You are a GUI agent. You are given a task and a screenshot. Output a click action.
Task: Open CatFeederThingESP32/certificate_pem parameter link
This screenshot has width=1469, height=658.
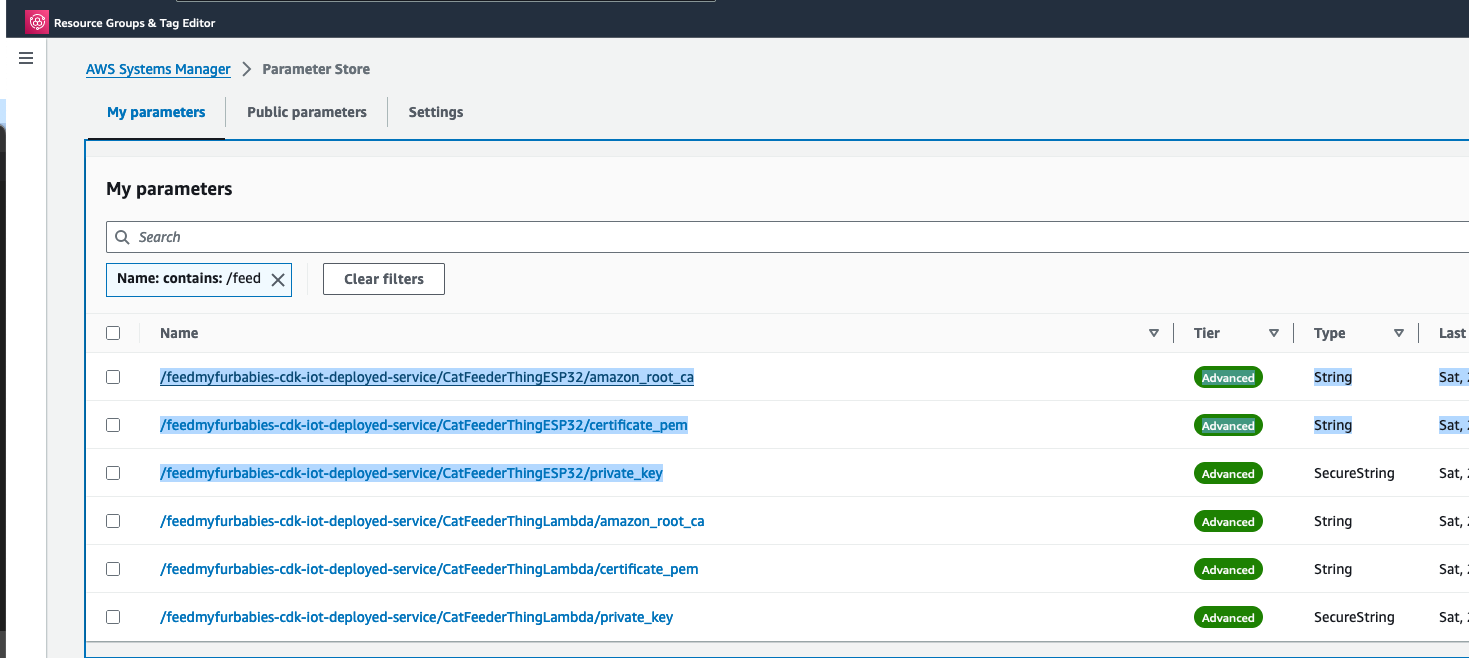(424, 425)
